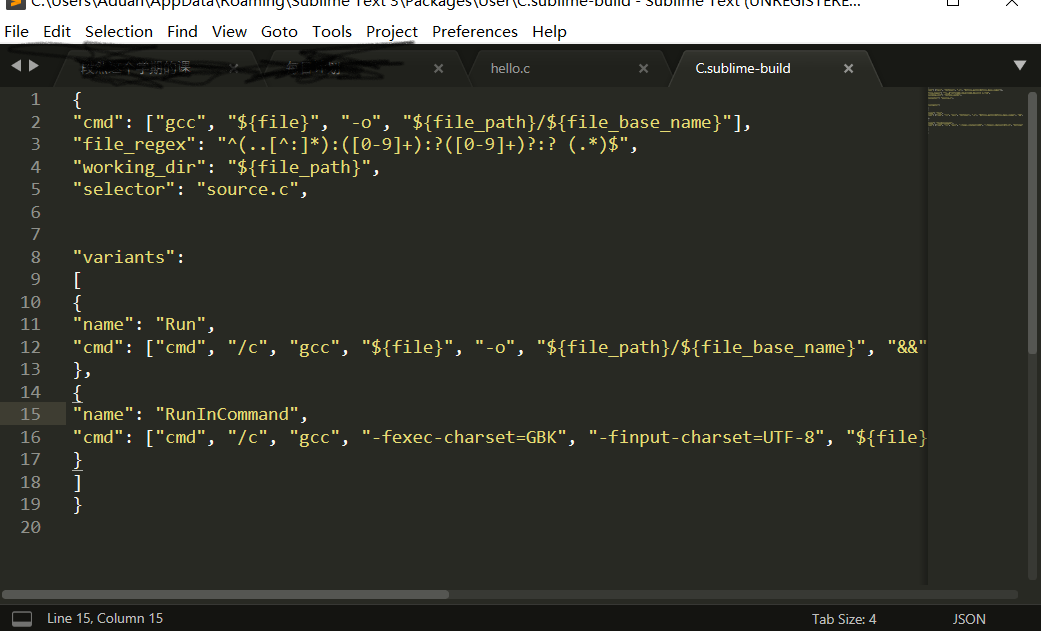Open the Tools menu
Image resolution: width=1041 pixels, height=631 pixels.
coord(332,32)
